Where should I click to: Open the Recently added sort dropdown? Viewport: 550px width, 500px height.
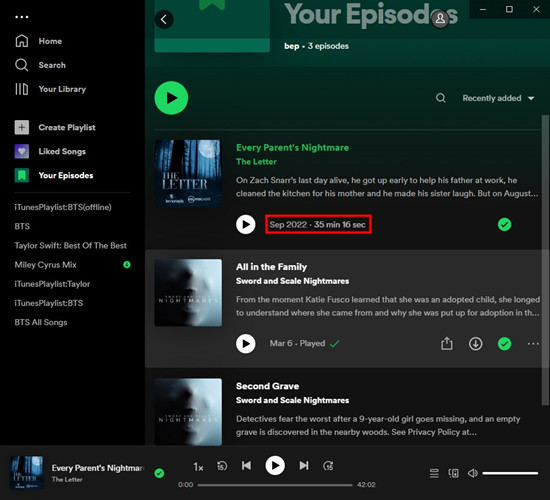(x=498, y=98)
